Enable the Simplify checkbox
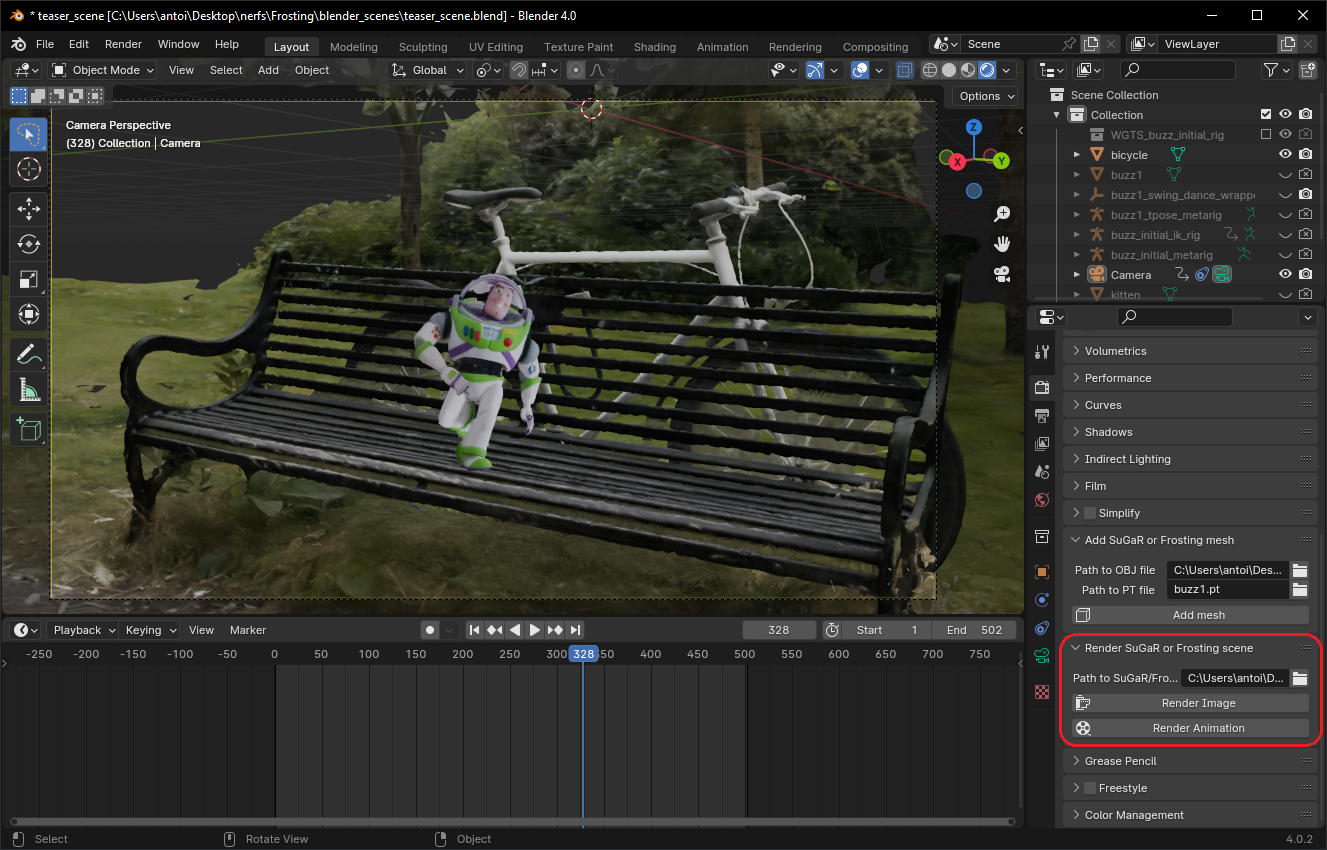The image size is (1327, 850). [1090, 513]
